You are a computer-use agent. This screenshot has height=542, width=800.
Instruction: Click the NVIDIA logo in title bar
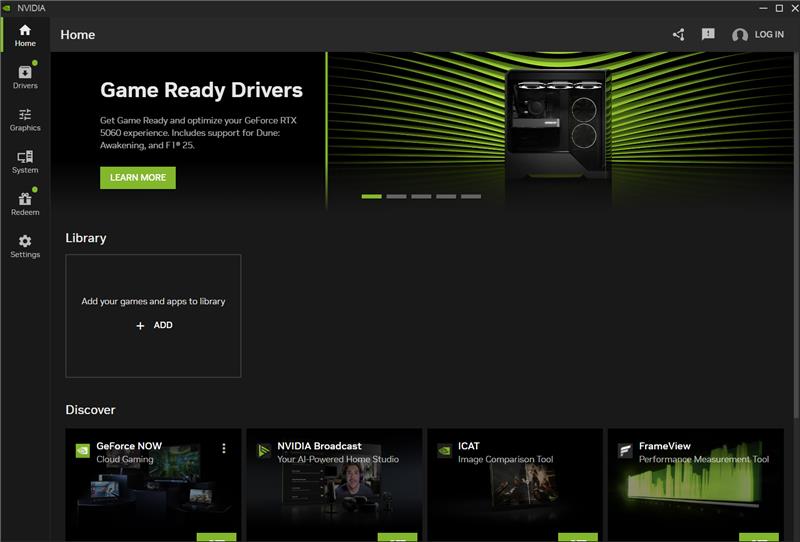tap(6, 8)
